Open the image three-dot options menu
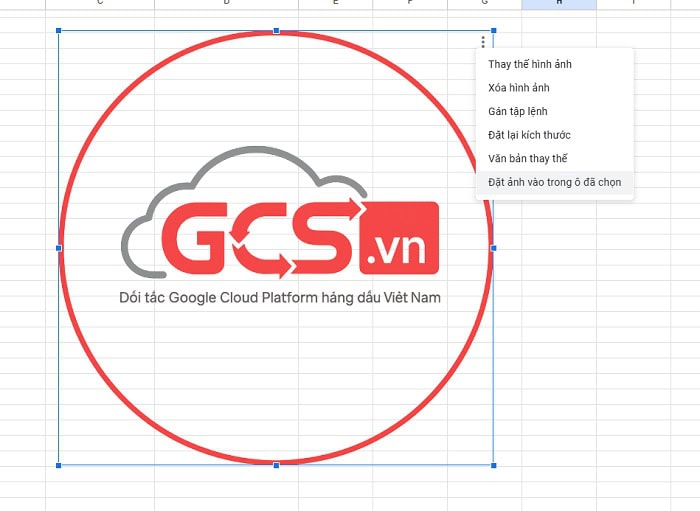Screen dimensions: 700x511 click(x=483, y=42)
